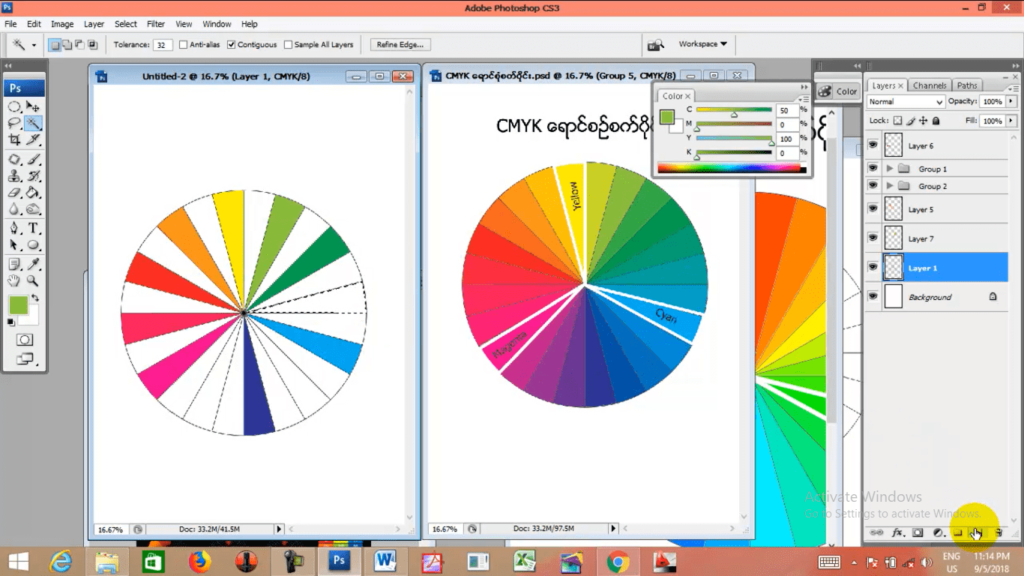Click the add layer mask icon

tap(918, 533)
